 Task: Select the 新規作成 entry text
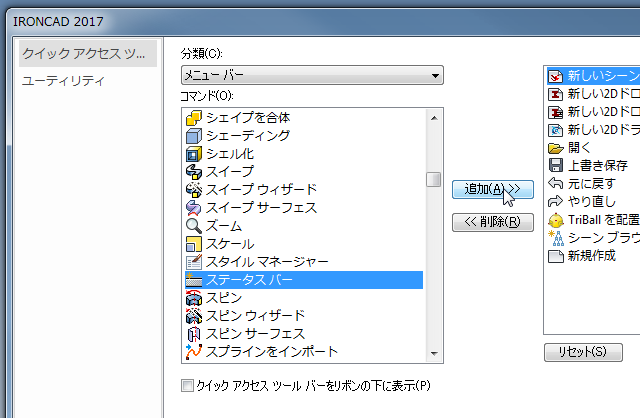[x=592, y=256]
